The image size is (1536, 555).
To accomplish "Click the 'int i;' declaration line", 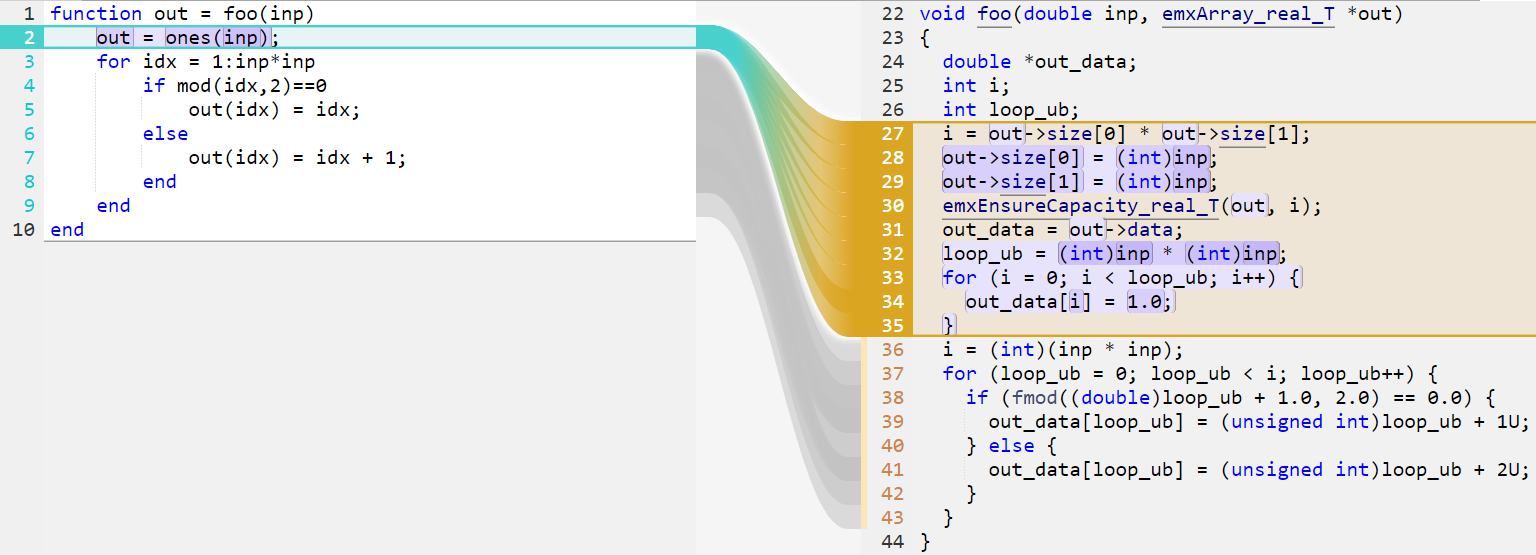I will (x=977, y=86).
